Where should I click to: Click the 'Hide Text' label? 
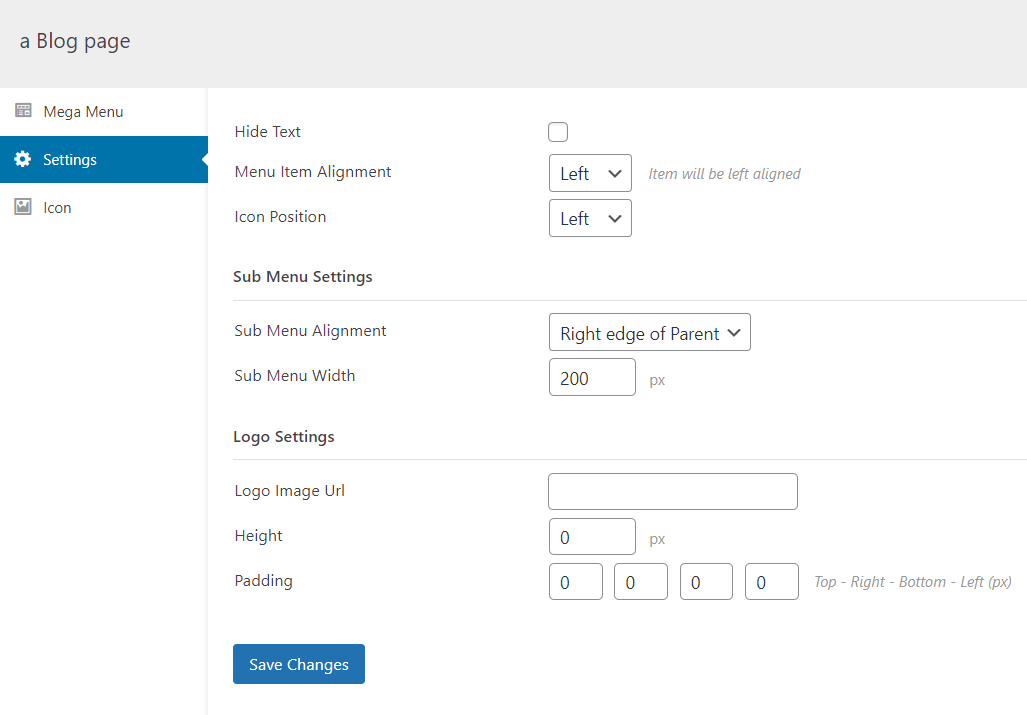pyautogui.click(x=267, y=132)
